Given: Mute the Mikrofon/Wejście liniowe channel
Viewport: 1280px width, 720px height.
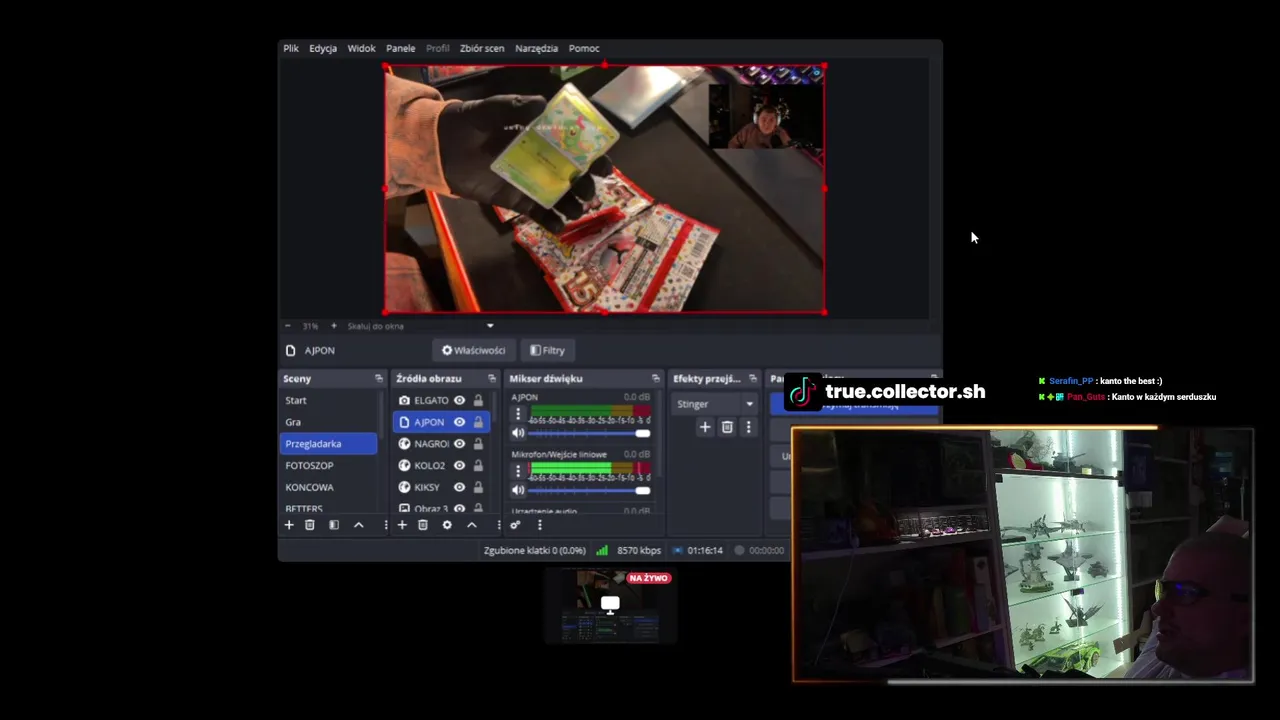Looking at the screenshot, I should [x=518, y=490].
